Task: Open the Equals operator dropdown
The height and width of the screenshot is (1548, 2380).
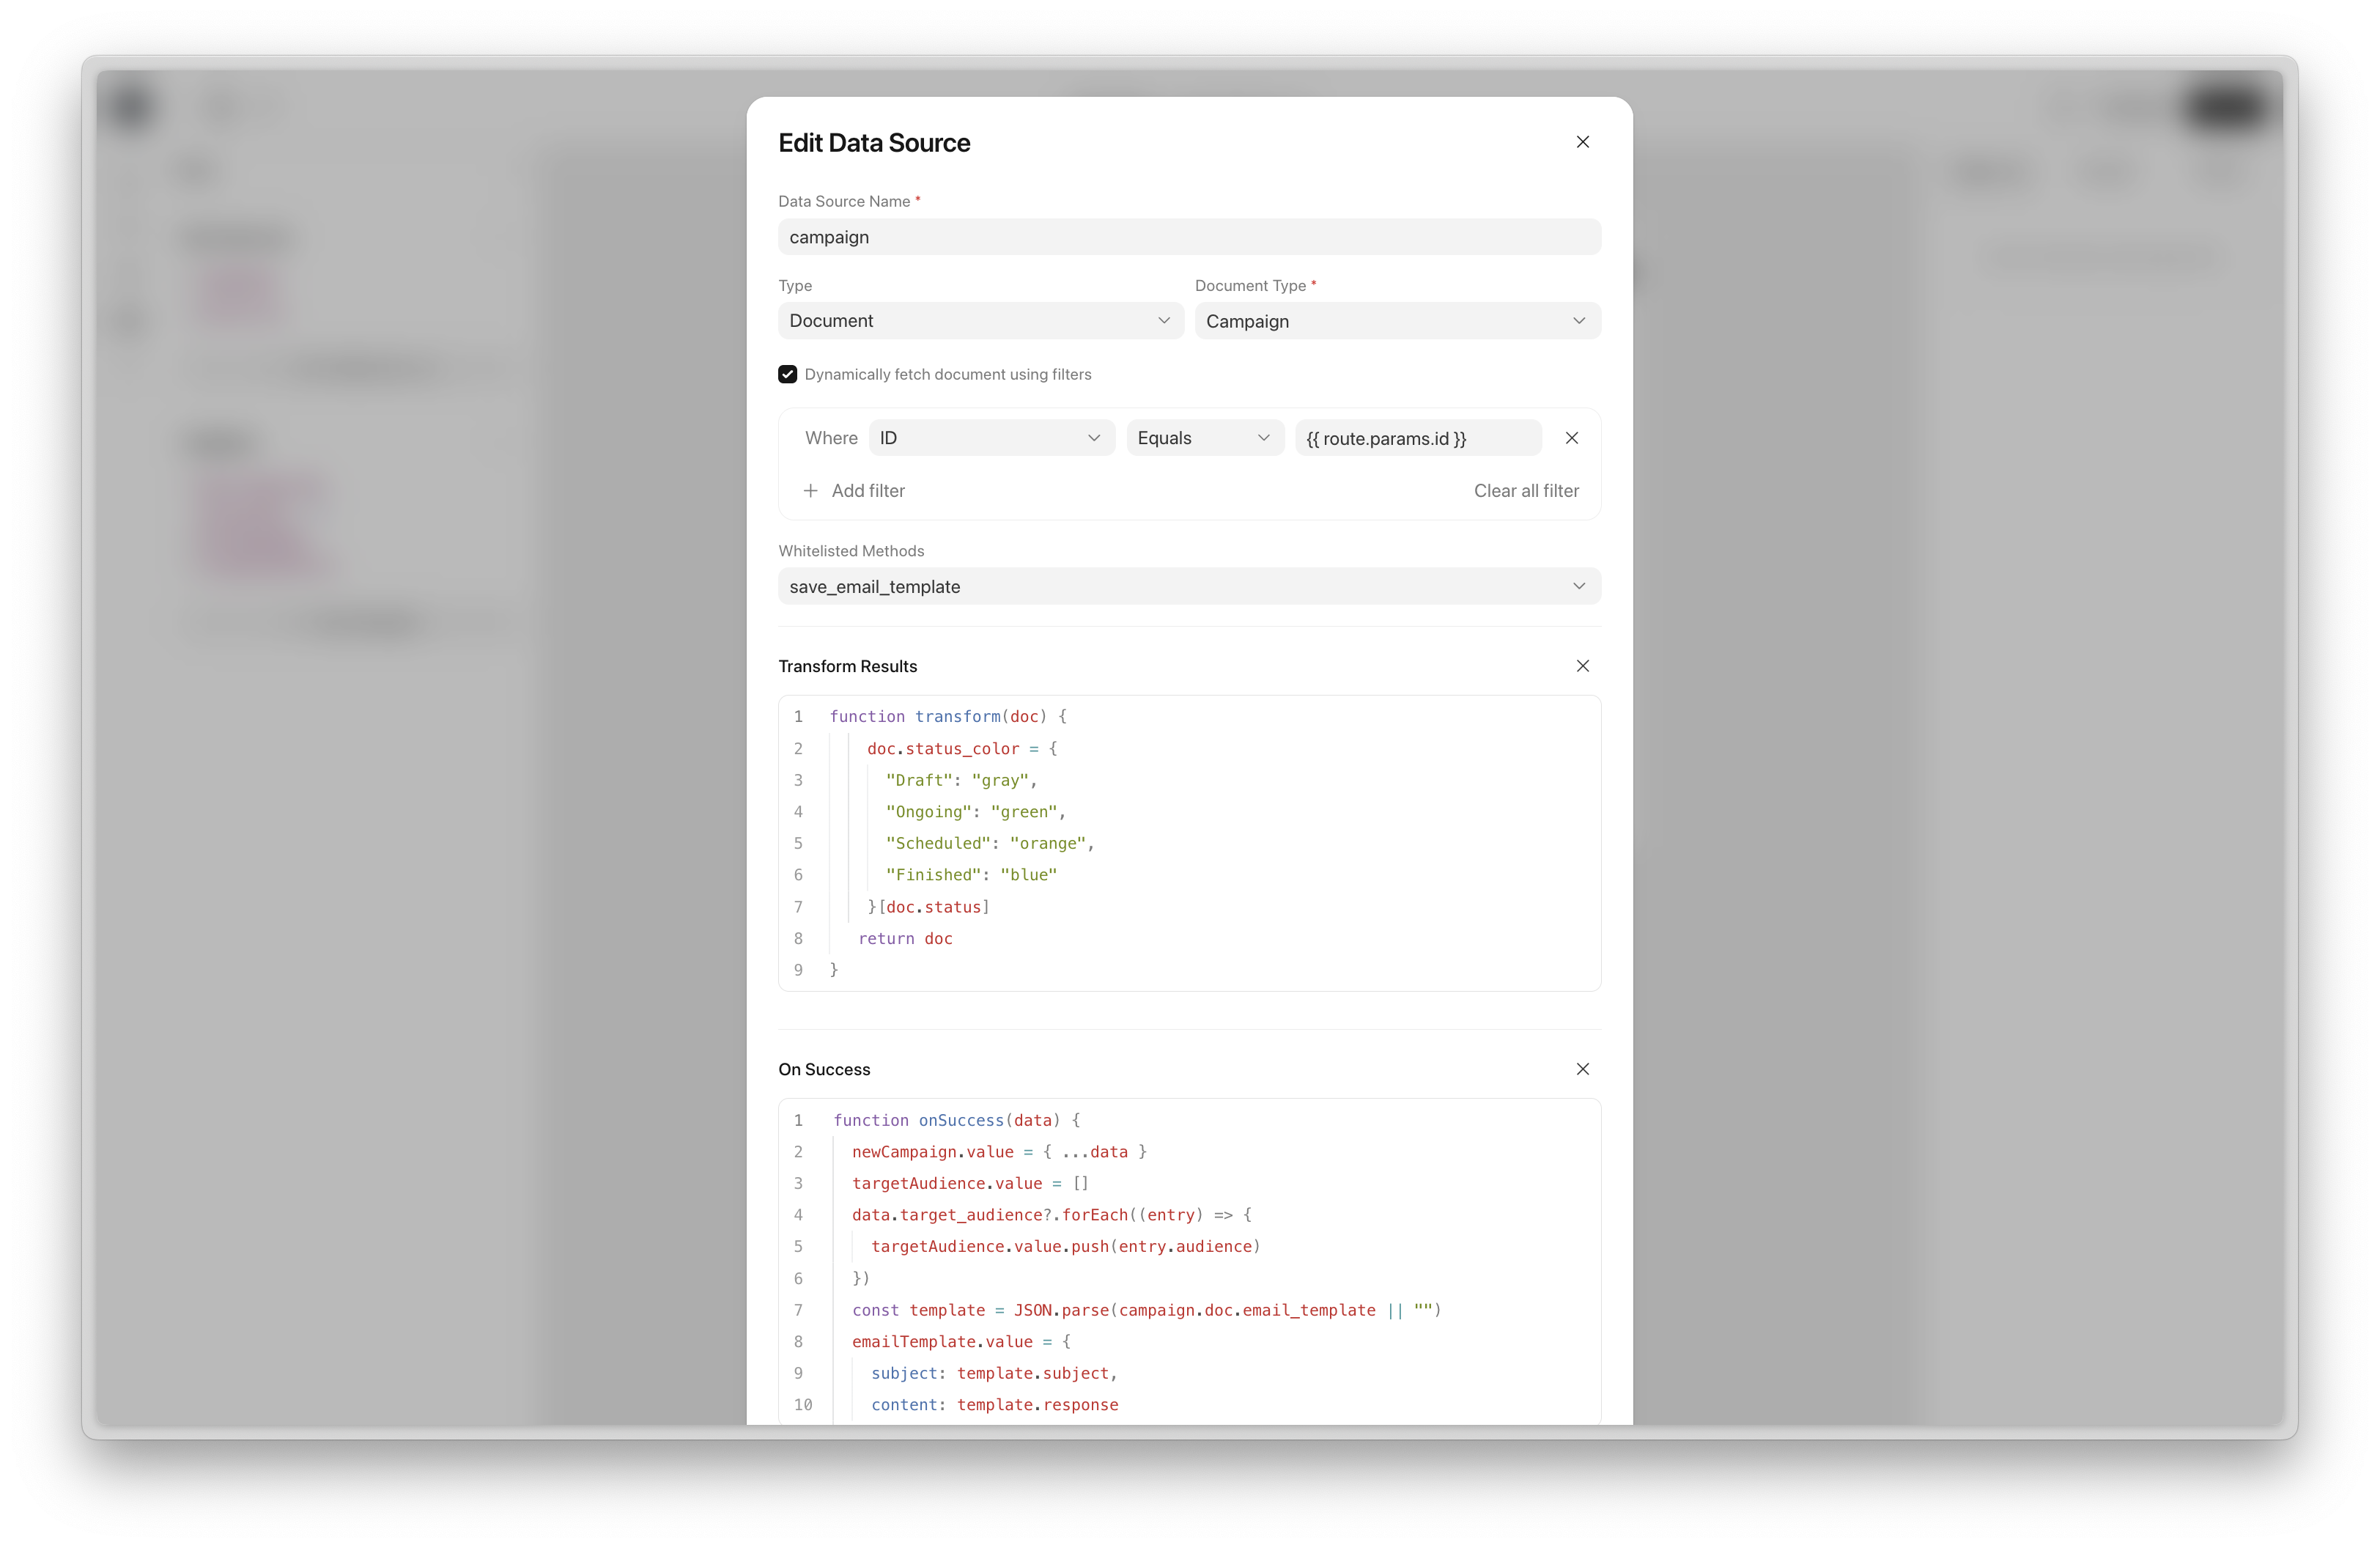Action: (1204, 438)
